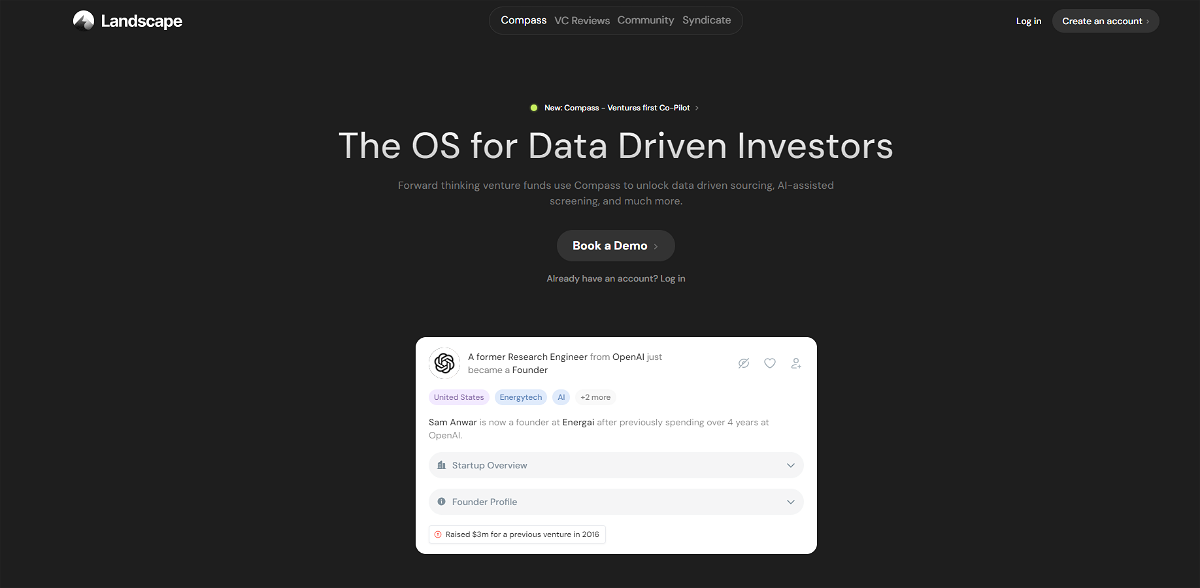This screenshot has width=1200, height=588.
Task: Click the add-person icon on the card
Action: [x=796, y=364]
